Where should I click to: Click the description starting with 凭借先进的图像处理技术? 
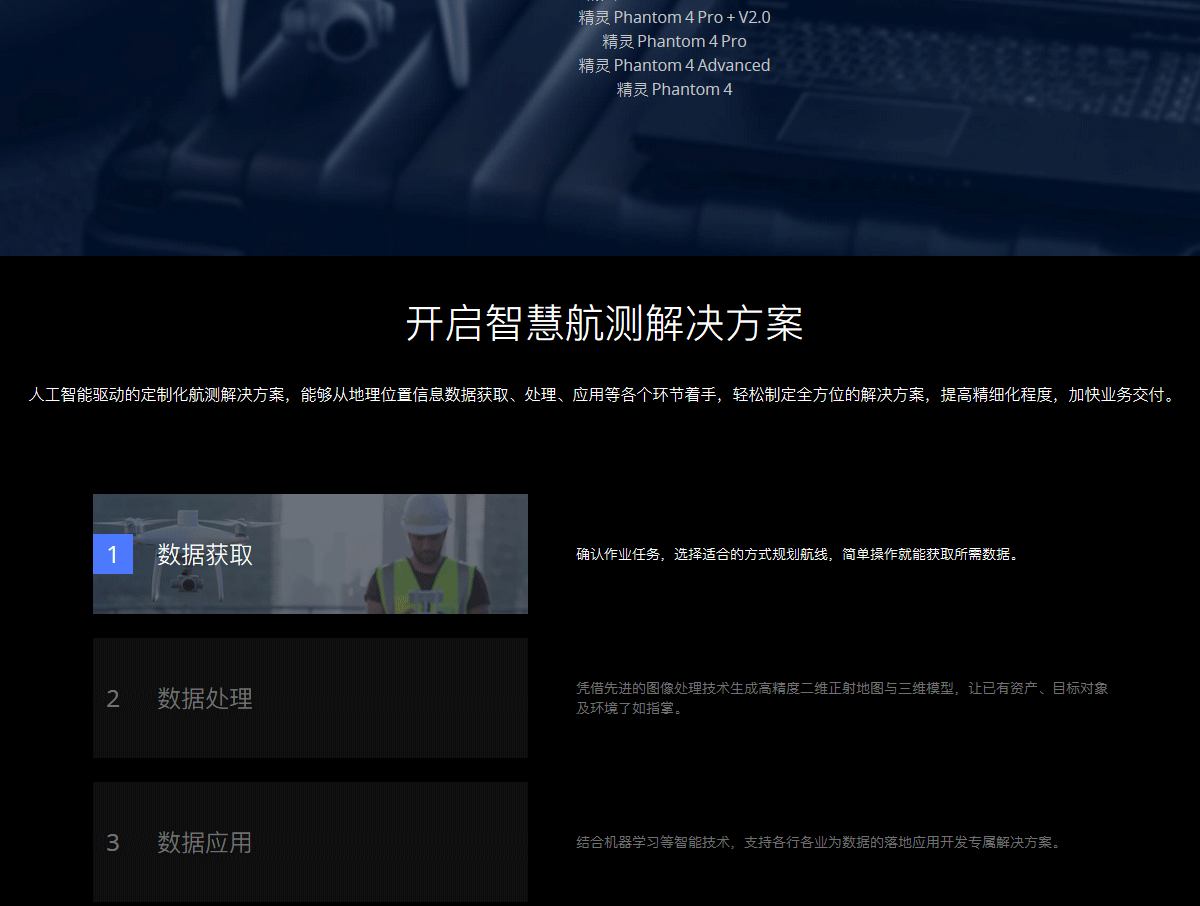tap(841, 698)
